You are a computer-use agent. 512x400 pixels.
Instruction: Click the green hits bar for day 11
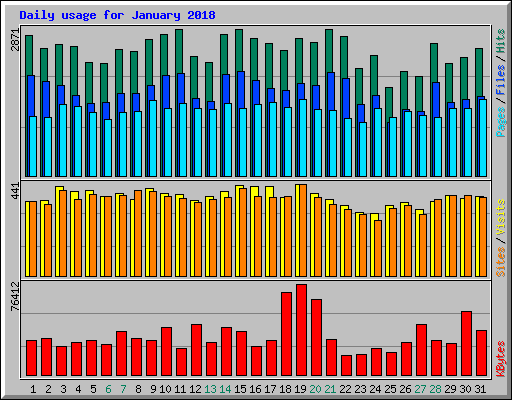coord(179,51)
